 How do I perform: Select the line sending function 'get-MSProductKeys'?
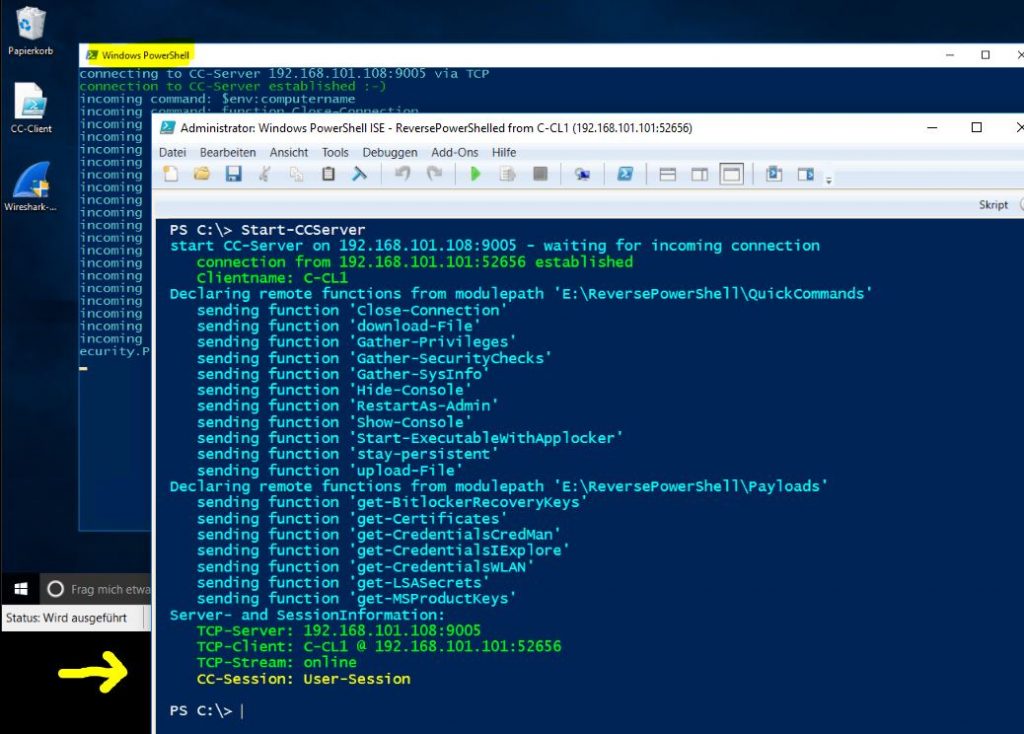(357, 598)
